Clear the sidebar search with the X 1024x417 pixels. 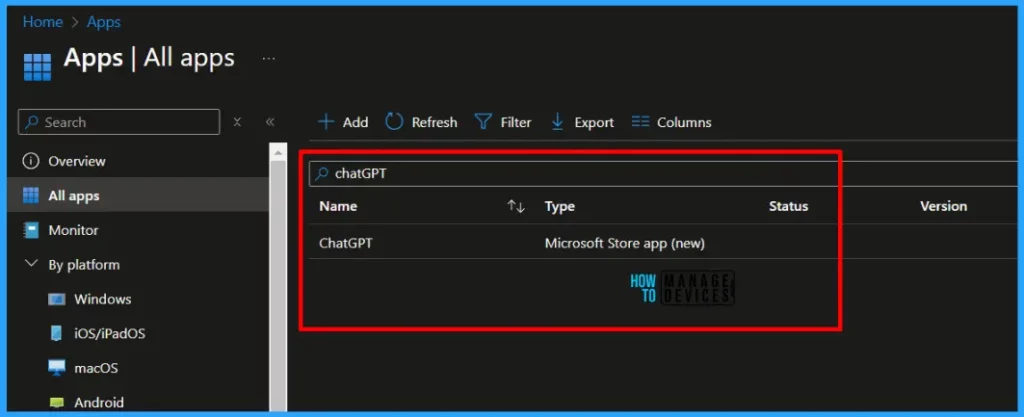coord(238,122)
